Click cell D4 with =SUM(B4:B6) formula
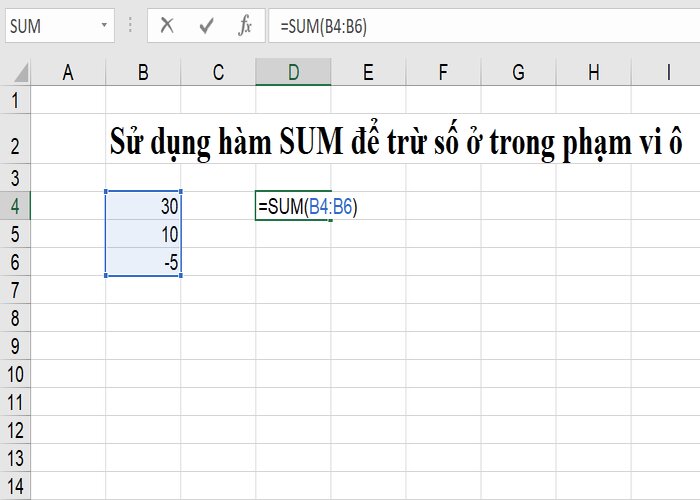 tap(293, 206)
